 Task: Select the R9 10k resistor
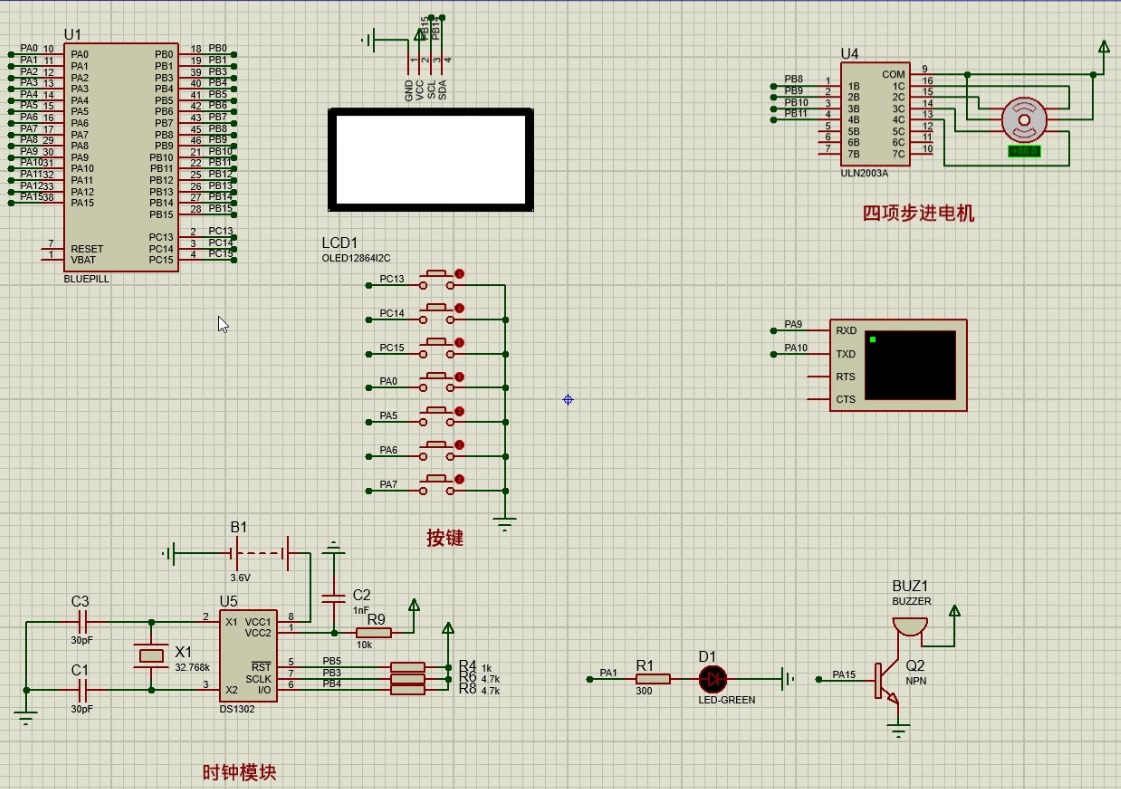tap(373, 632)
